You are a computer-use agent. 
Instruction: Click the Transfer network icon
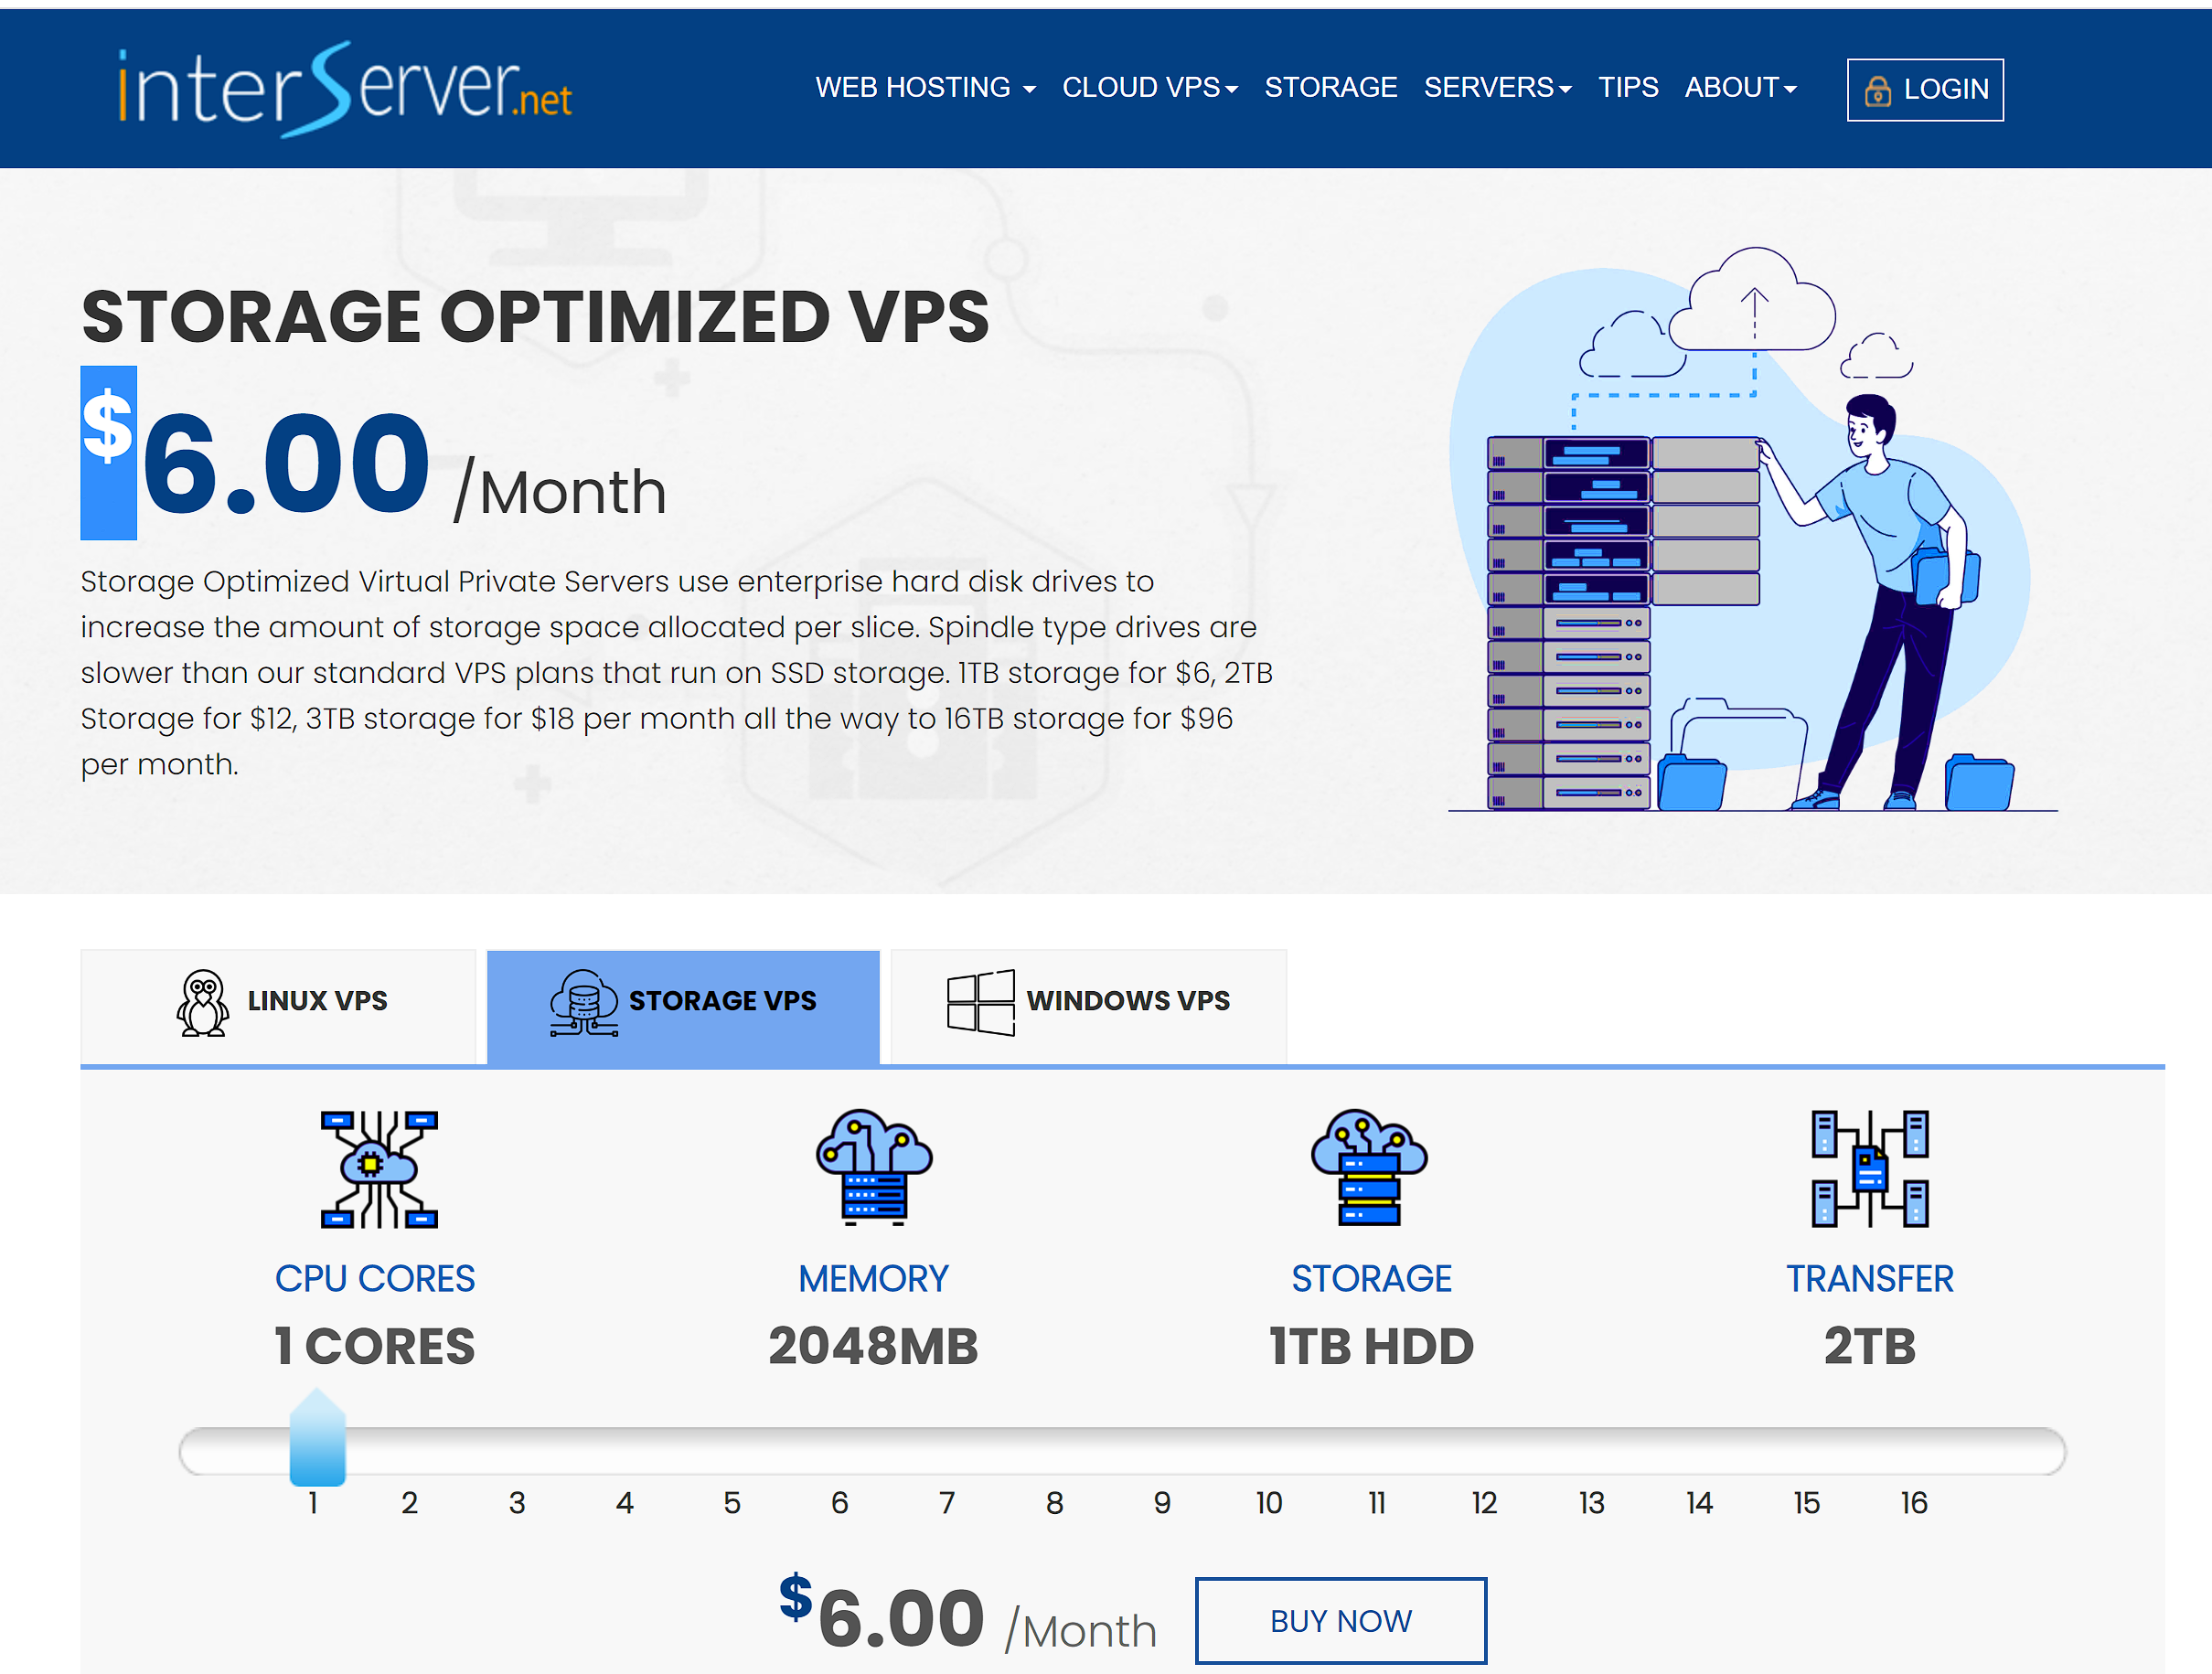(1869, 1170)
